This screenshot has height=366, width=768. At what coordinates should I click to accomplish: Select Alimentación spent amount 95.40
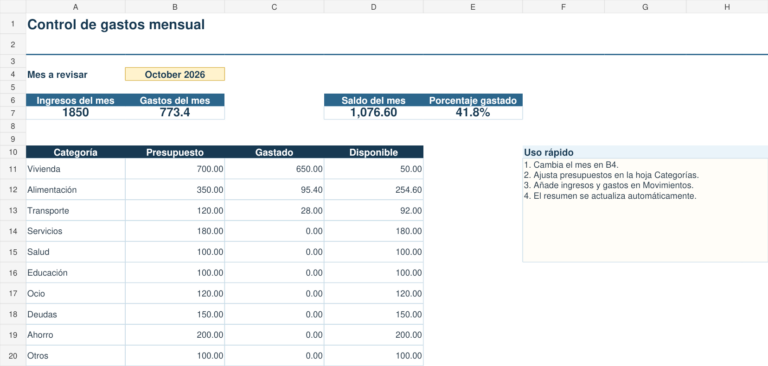click(274, 190)
